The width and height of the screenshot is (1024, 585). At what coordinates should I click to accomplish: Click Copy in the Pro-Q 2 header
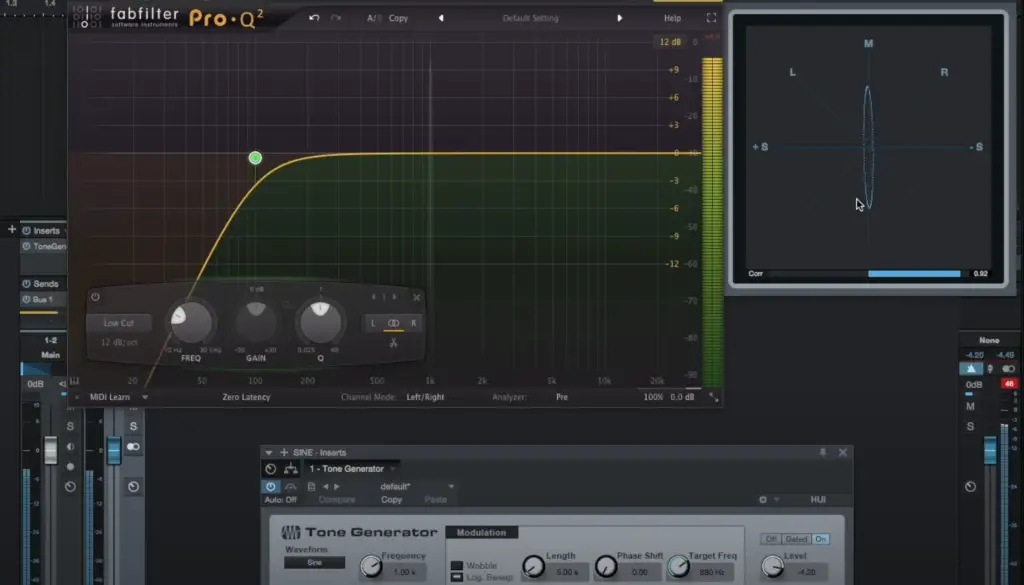pos(398,18)
